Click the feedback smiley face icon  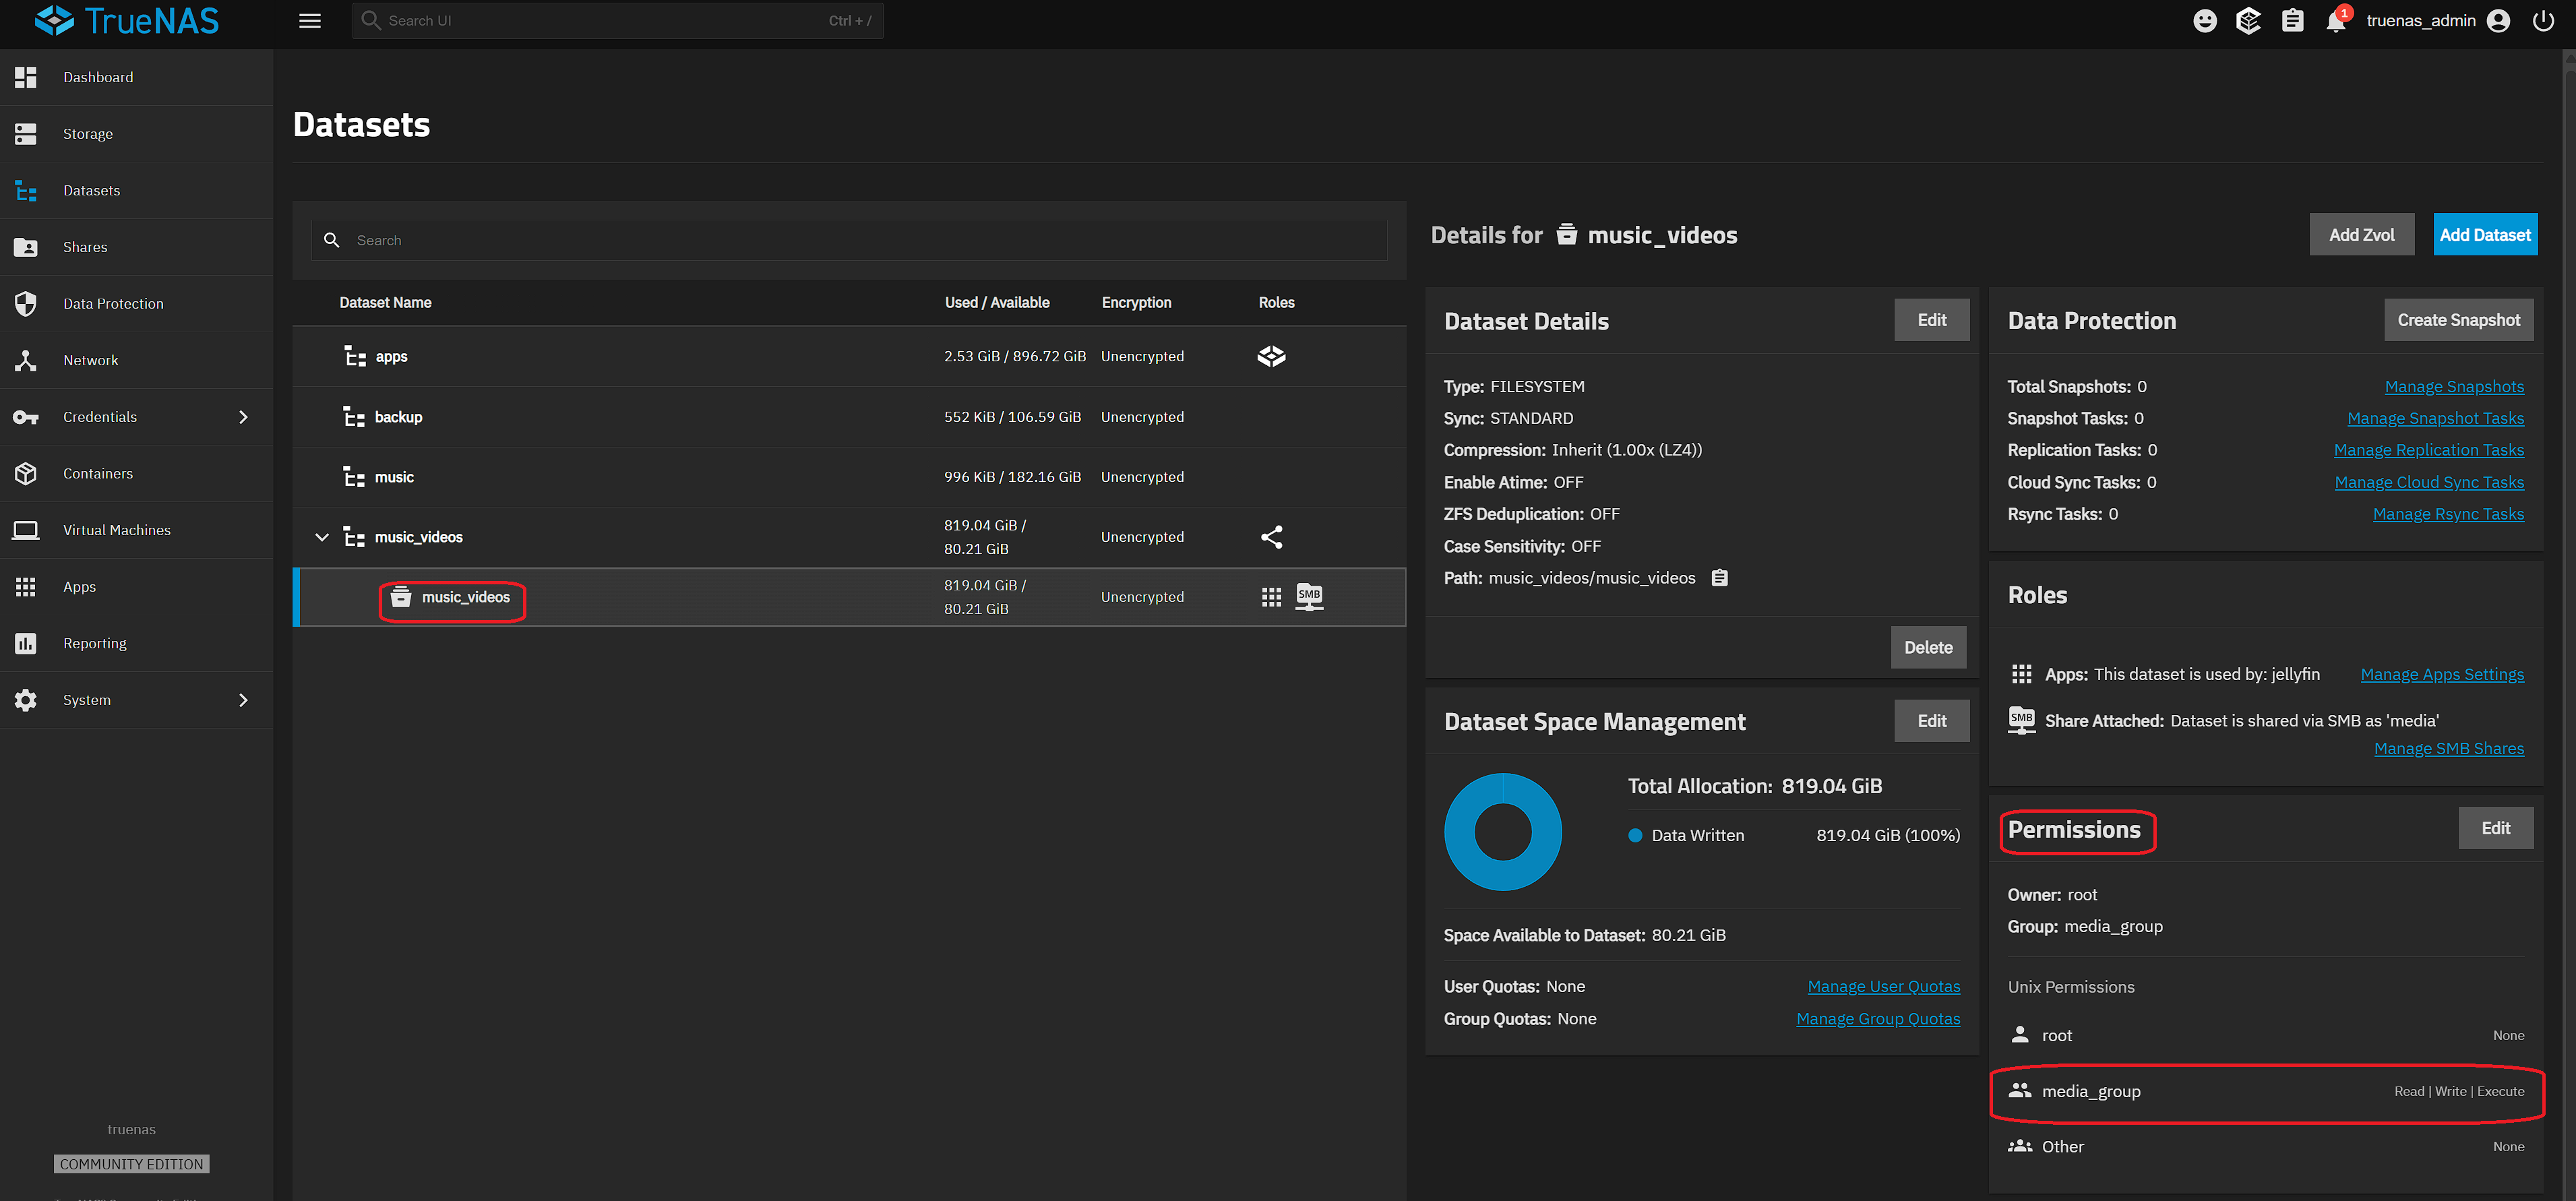tap(2204, 21)
